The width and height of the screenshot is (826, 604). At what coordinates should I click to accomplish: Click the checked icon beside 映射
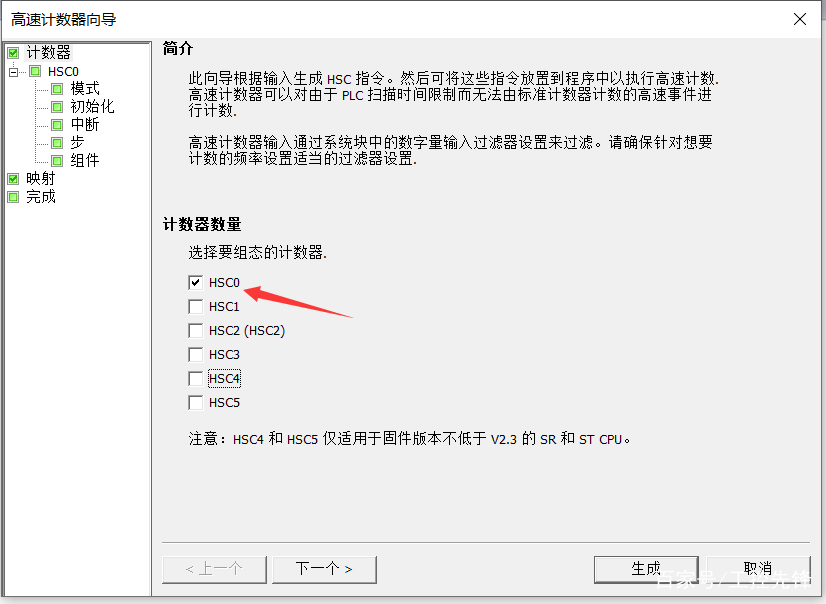[x=13, y=179]
